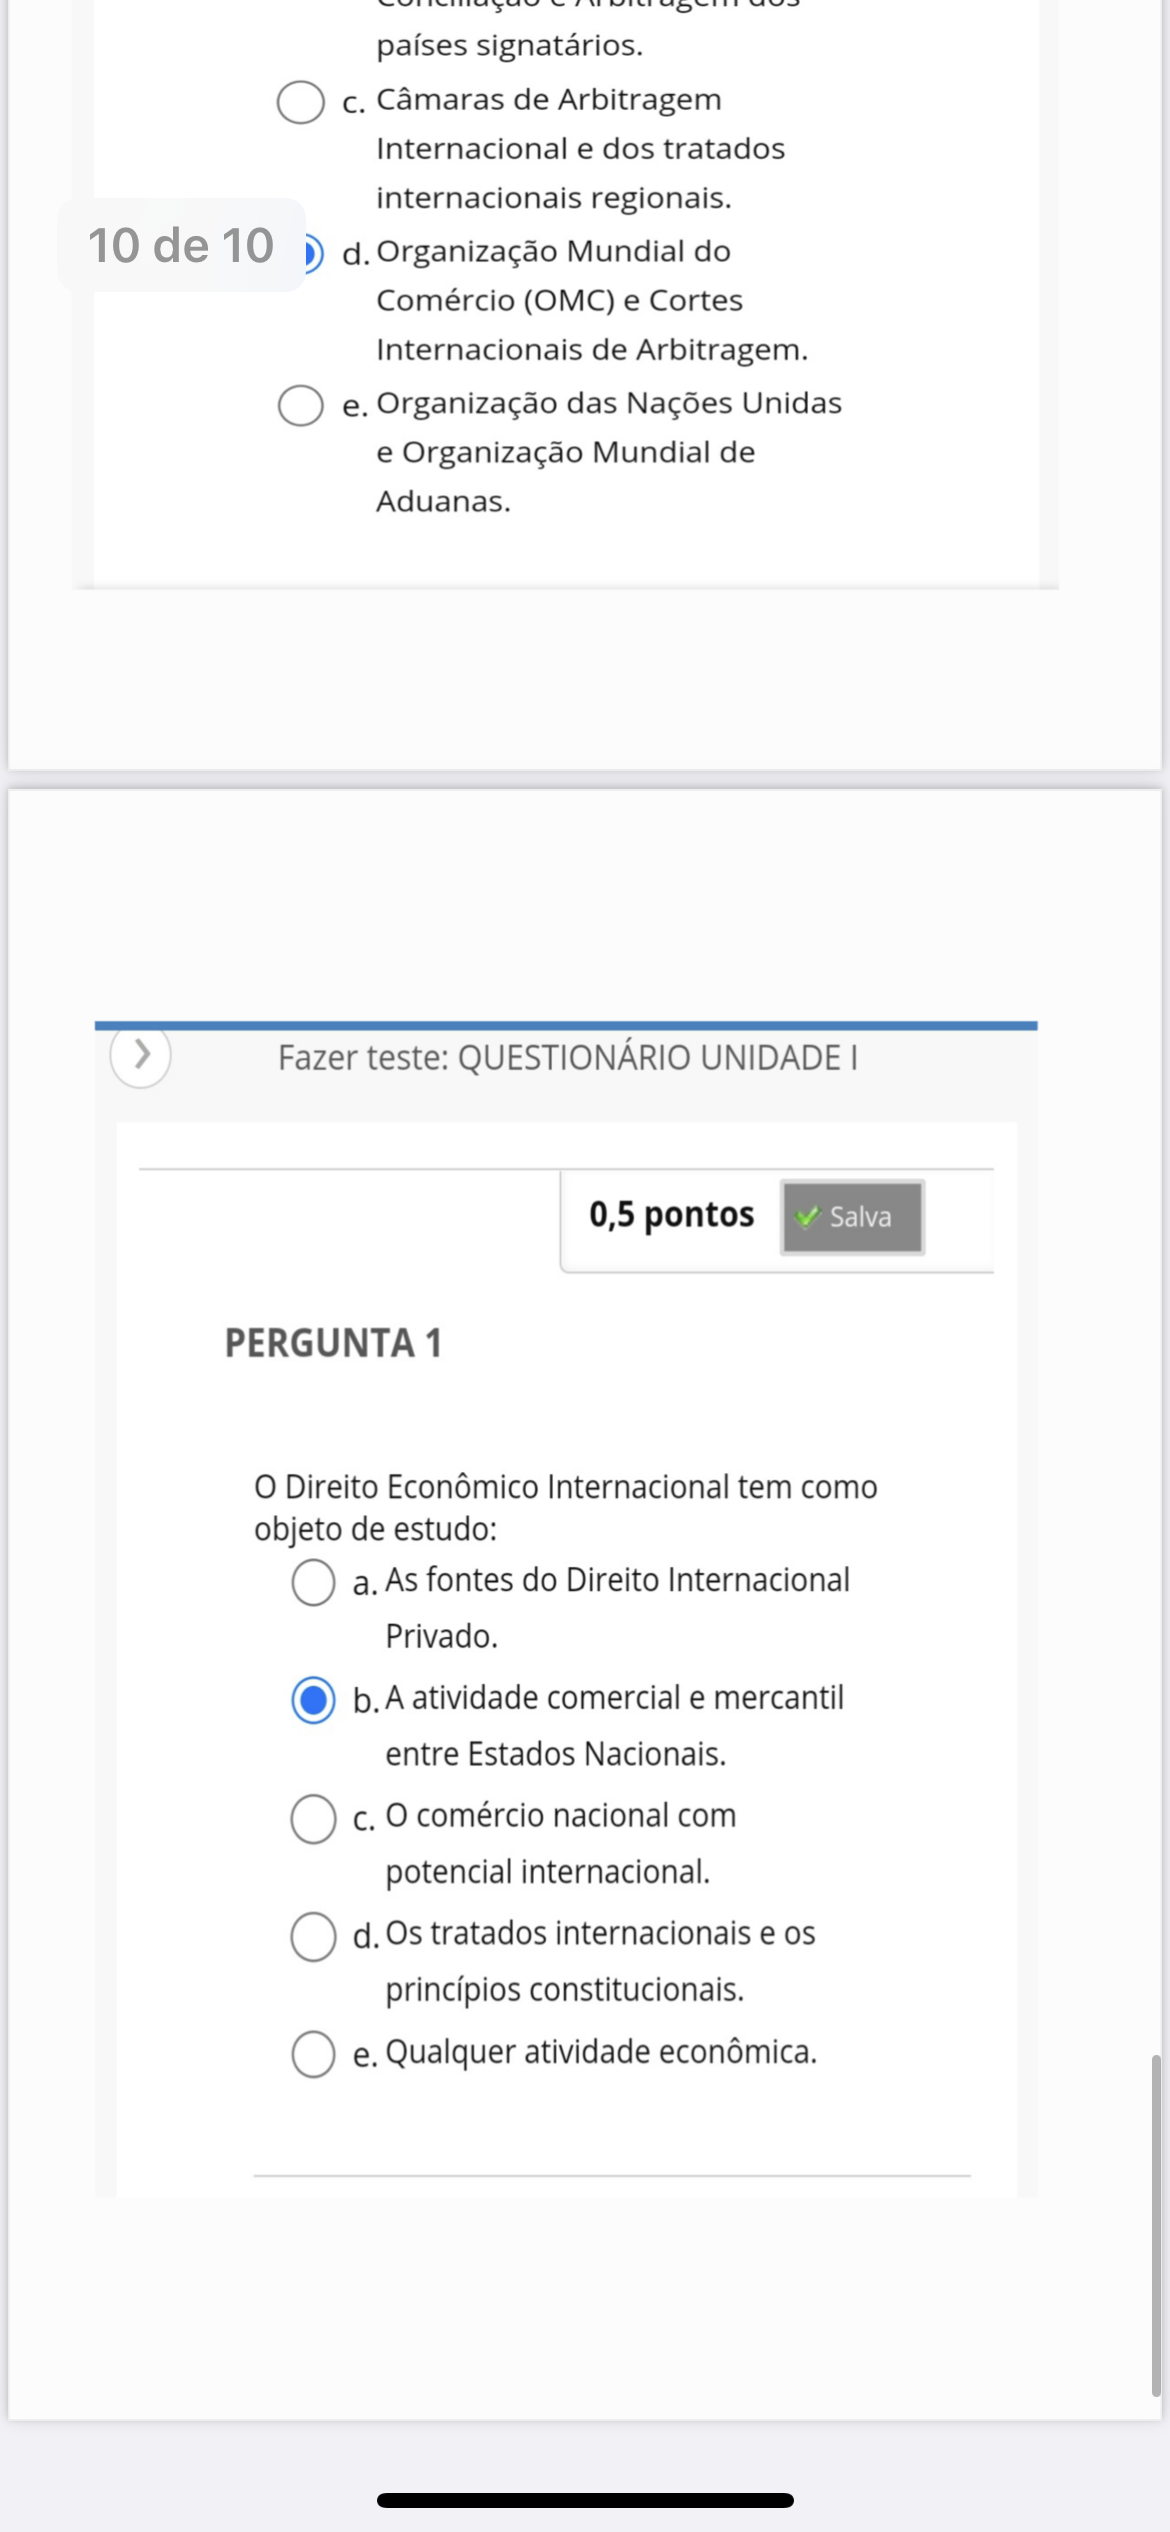Click the vertical scrollbar thumb on the right edge
1170x2532 pixels.
(1156, 2224)
